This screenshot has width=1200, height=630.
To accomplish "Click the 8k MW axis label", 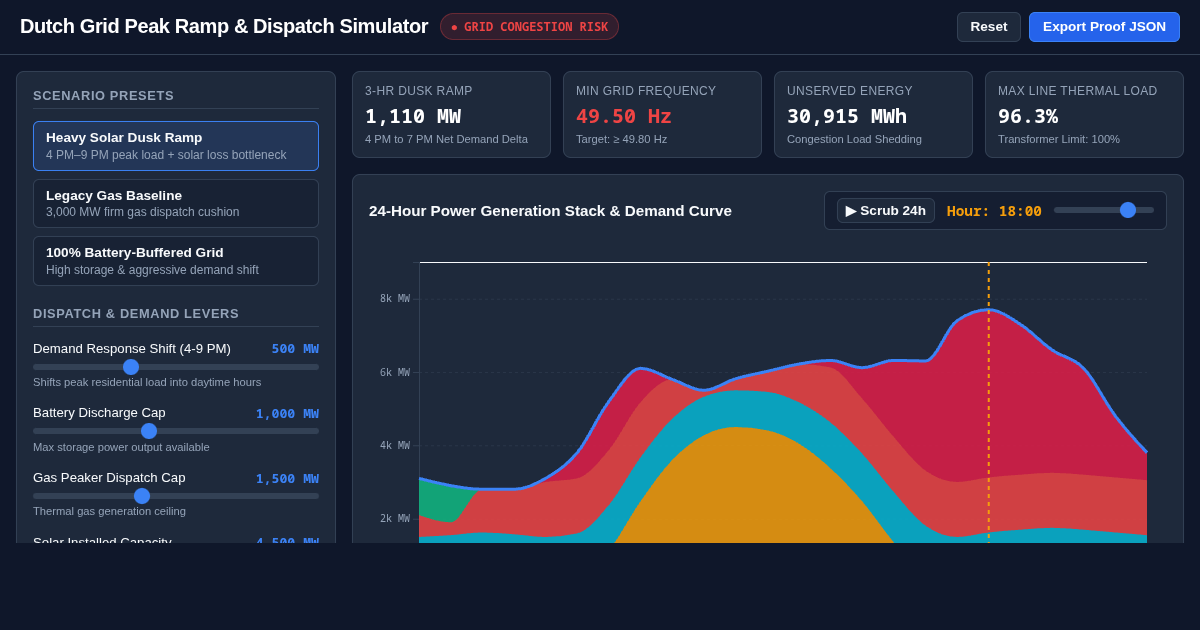I will click(395, 299).
